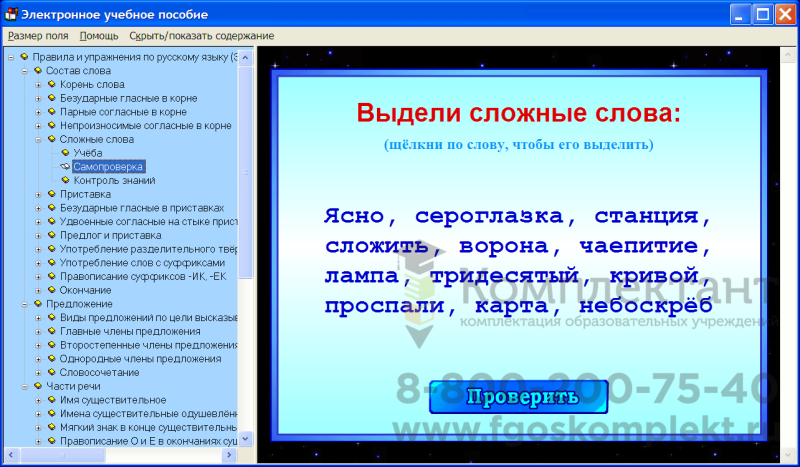800x467 pixels.
Task: Click the content area scroll-up arrow
Action: [x=787, y=55]
